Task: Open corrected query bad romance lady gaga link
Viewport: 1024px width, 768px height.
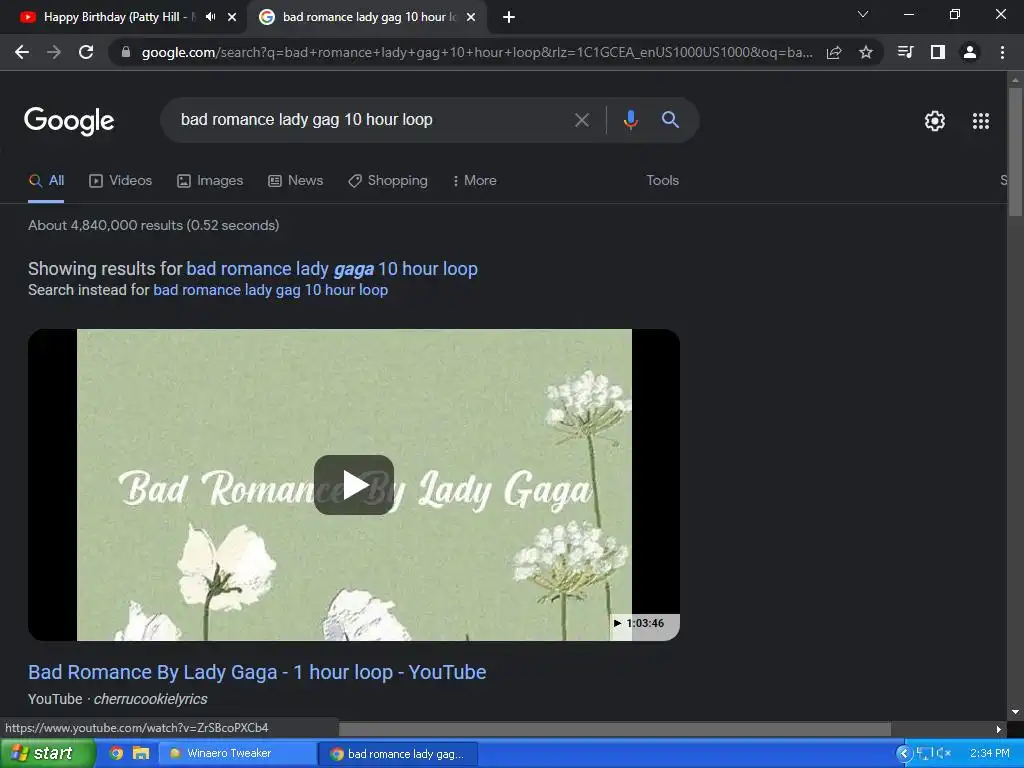Action: click(x=332, y=269)
